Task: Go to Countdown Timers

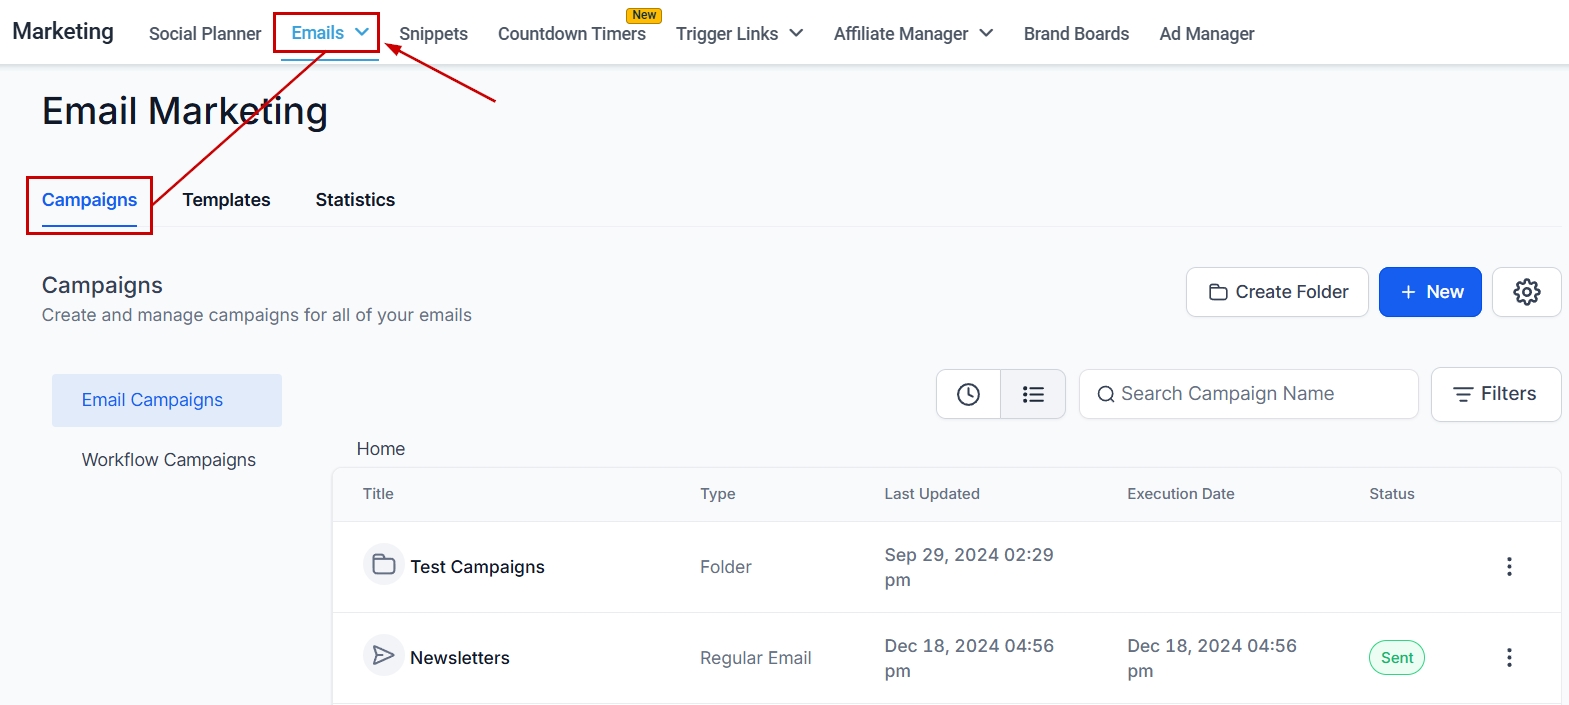Action: point(572,34)
